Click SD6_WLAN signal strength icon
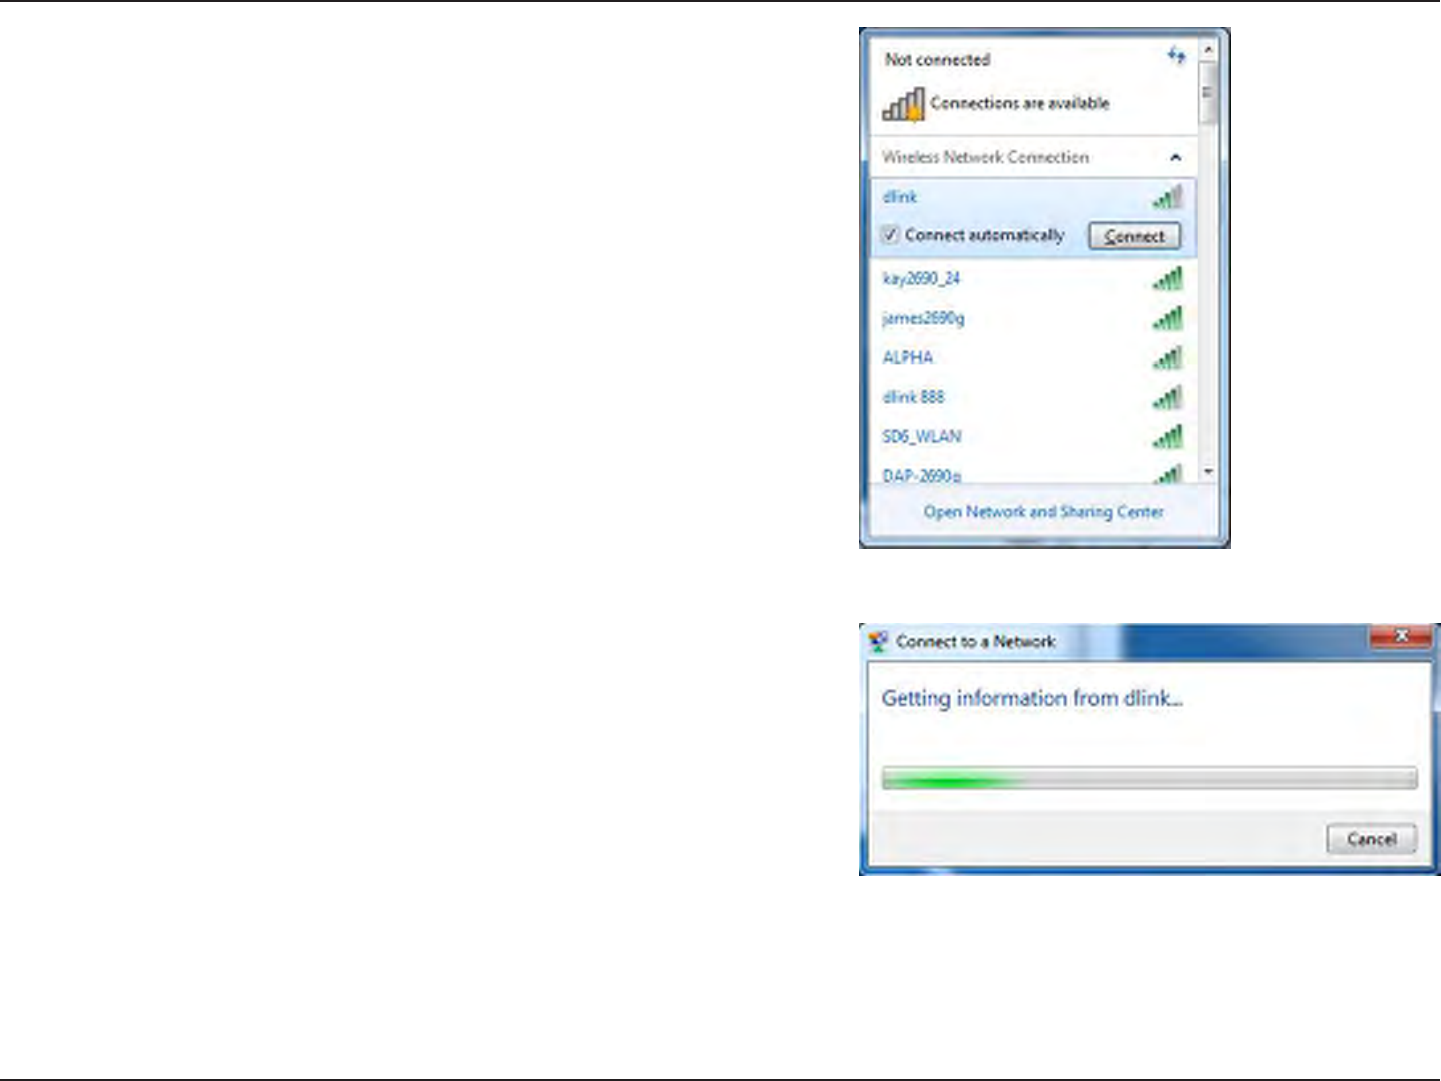1441x1081 pixels. [x=1168, y=436]
